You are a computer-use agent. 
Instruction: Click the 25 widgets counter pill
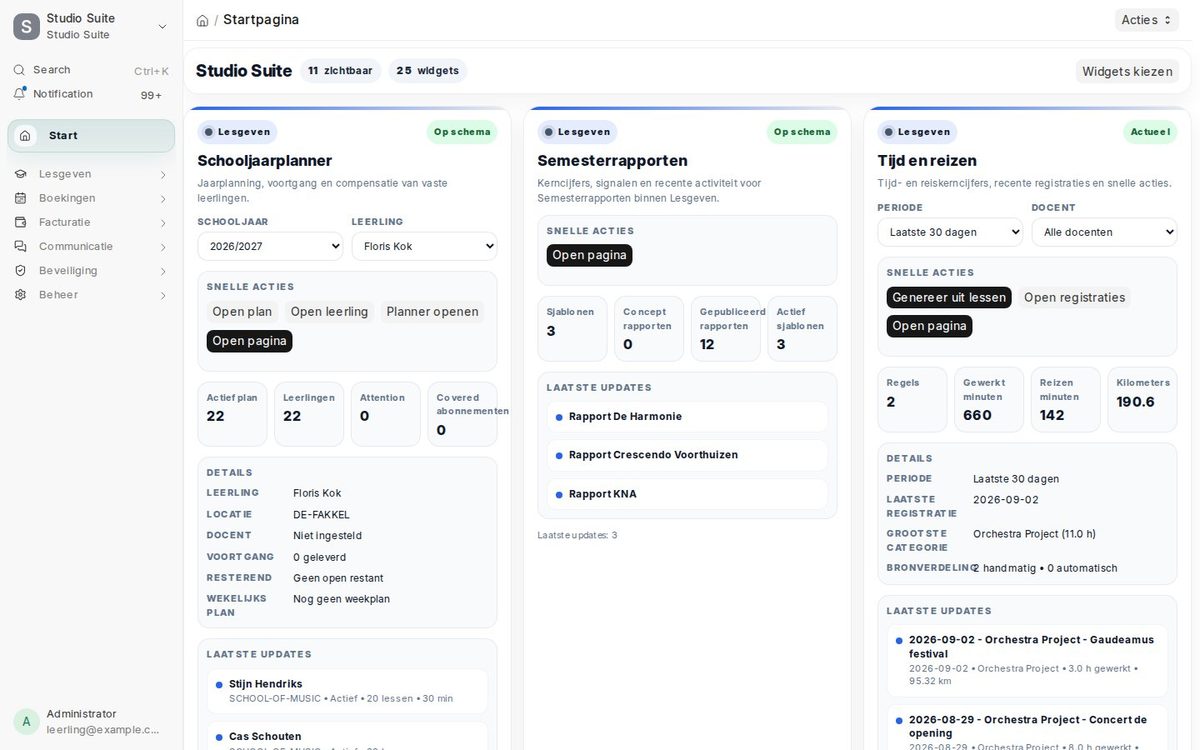[427, 71]
